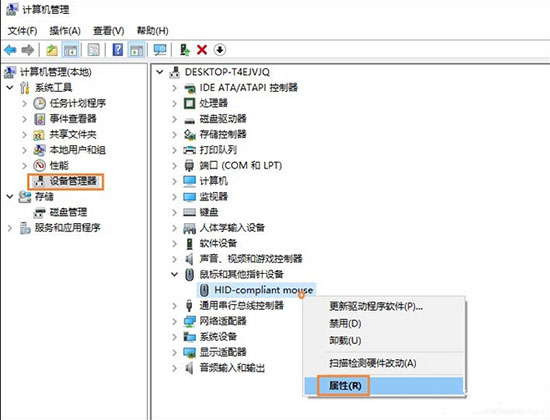Toggle the Show/Hide console tree icon
Viewport: 550px width, 420px height.
(70, 50)
